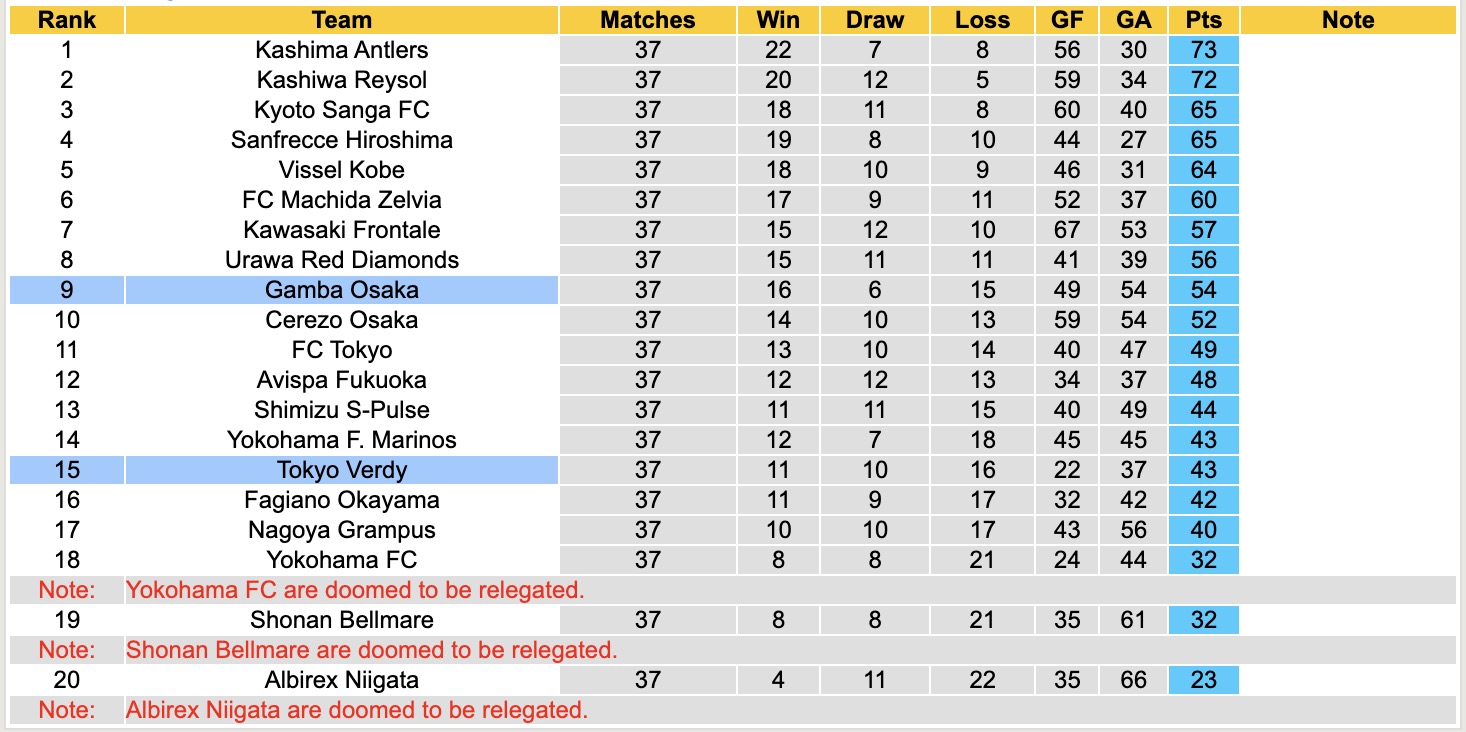Screen dimensions: 1466x732
Task: Click the Shonan Bellmare team name
Action: pos(341,620)
